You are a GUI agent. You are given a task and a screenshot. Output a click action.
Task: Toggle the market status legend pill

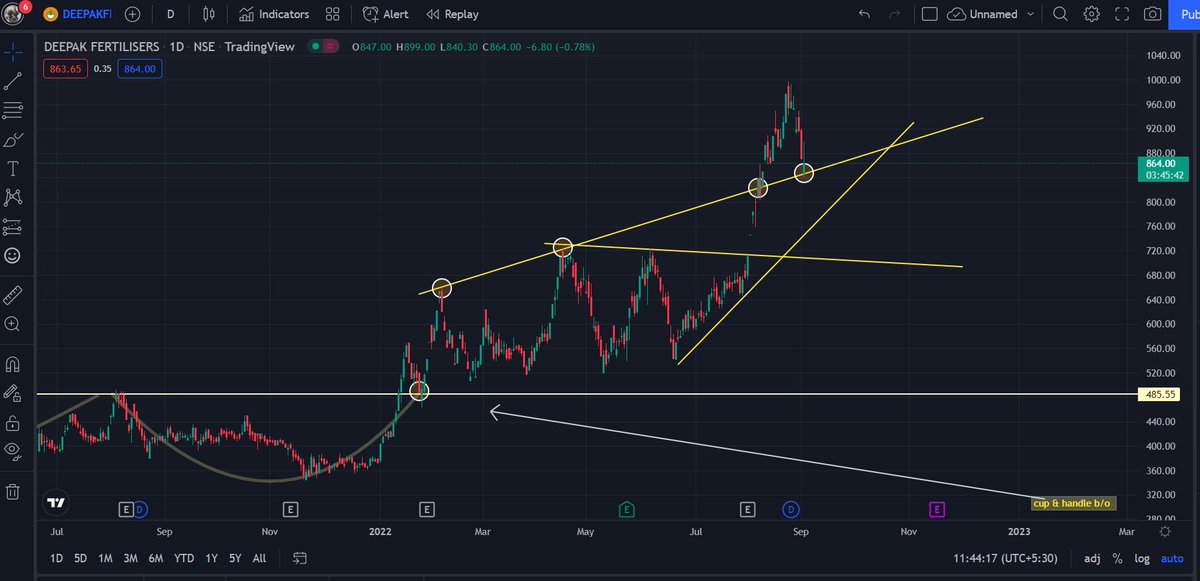tap(322, 47)
